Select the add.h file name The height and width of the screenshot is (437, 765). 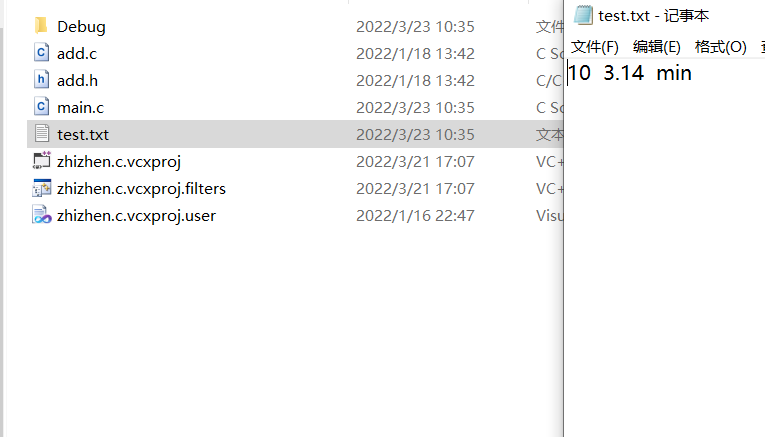point(77,80)
